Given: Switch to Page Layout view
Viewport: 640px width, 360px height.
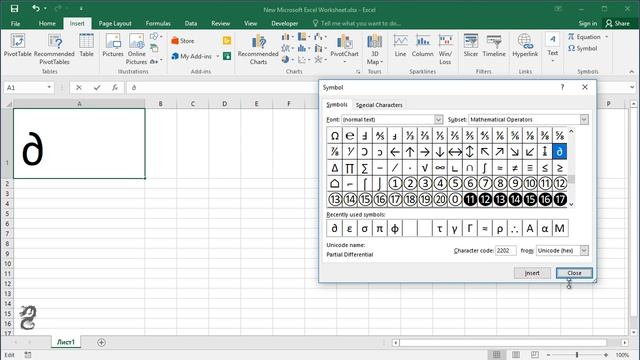Looking at the screenshot, I should point(516,355).
